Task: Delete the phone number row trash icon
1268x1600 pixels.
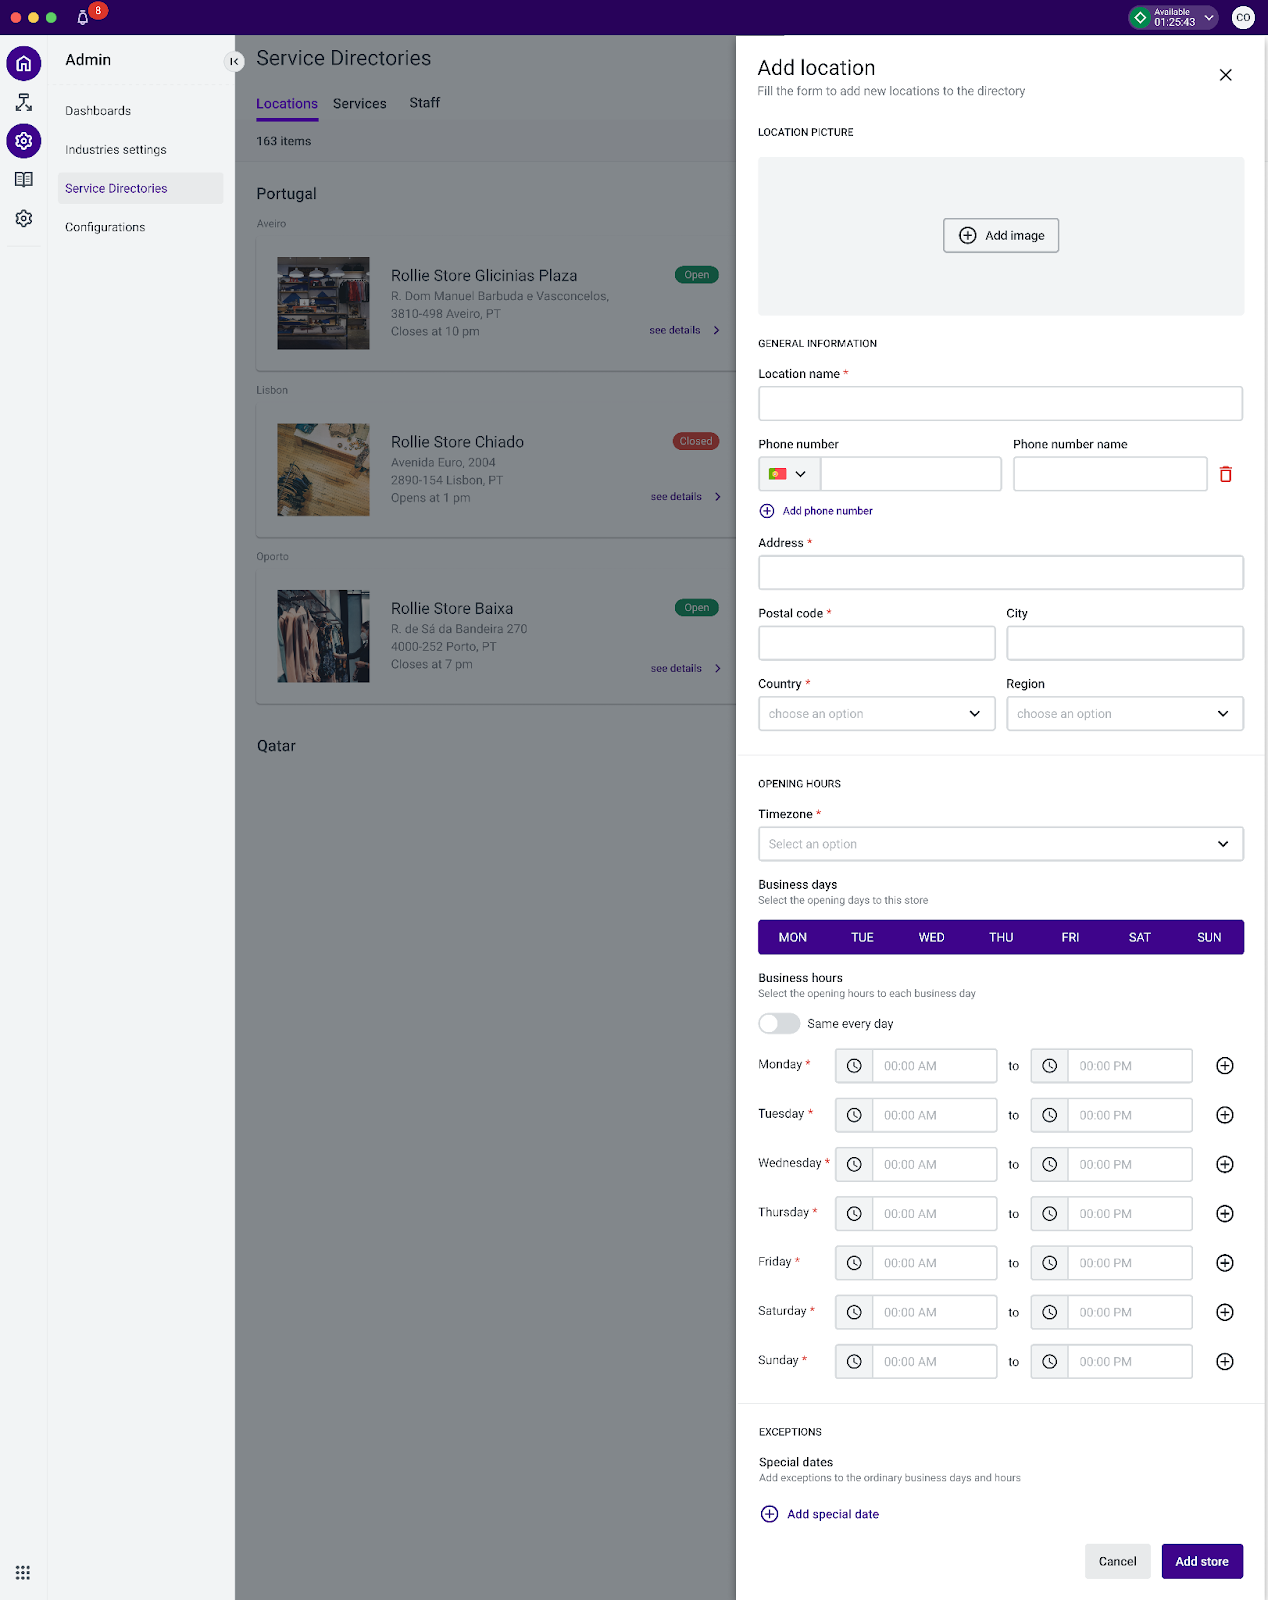Action: click(x=1226, y=474)
